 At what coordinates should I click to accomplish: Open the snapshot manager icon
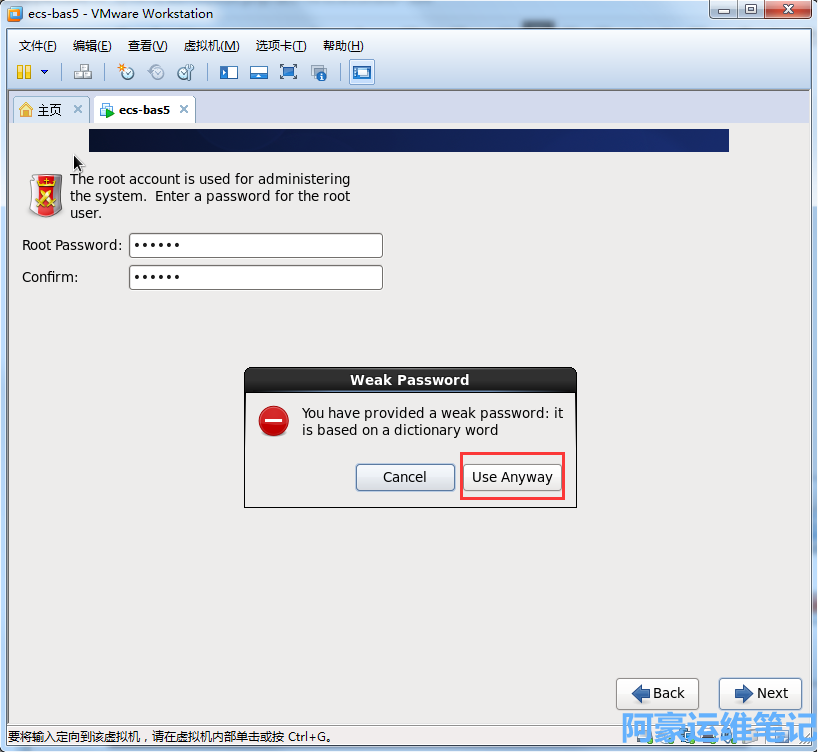click(x=186, y=72)
